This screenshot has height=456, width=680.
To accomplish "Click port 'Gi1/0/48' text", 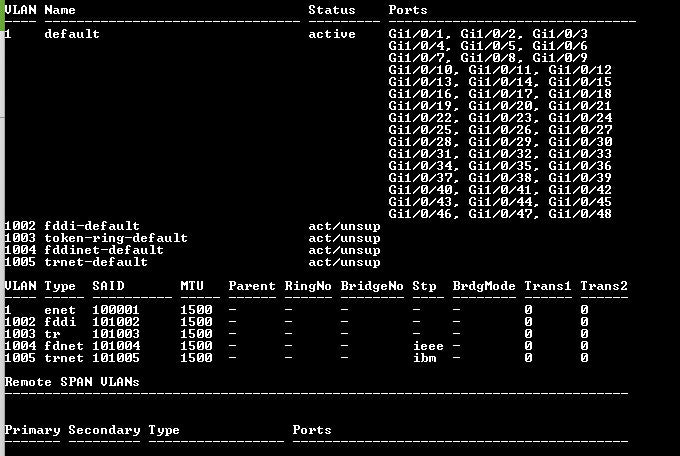I will click(x=580, y=214).
